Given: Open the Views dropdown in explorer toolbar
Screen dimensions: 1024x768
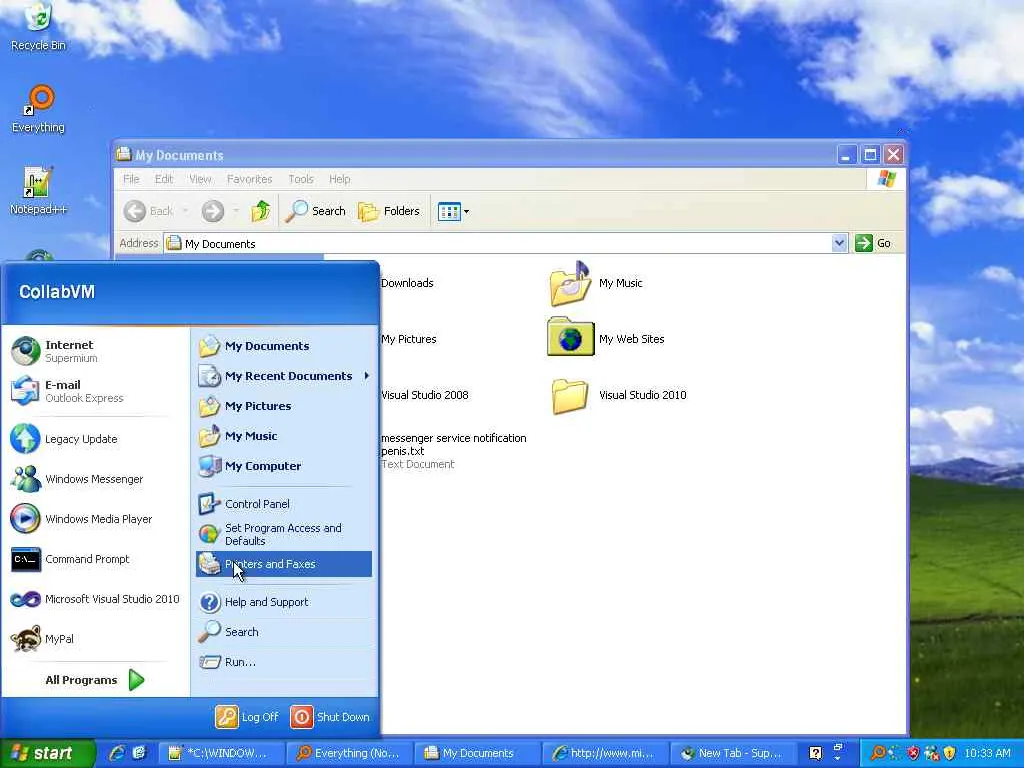Looking at the screenshot, I should pos(466,212).
